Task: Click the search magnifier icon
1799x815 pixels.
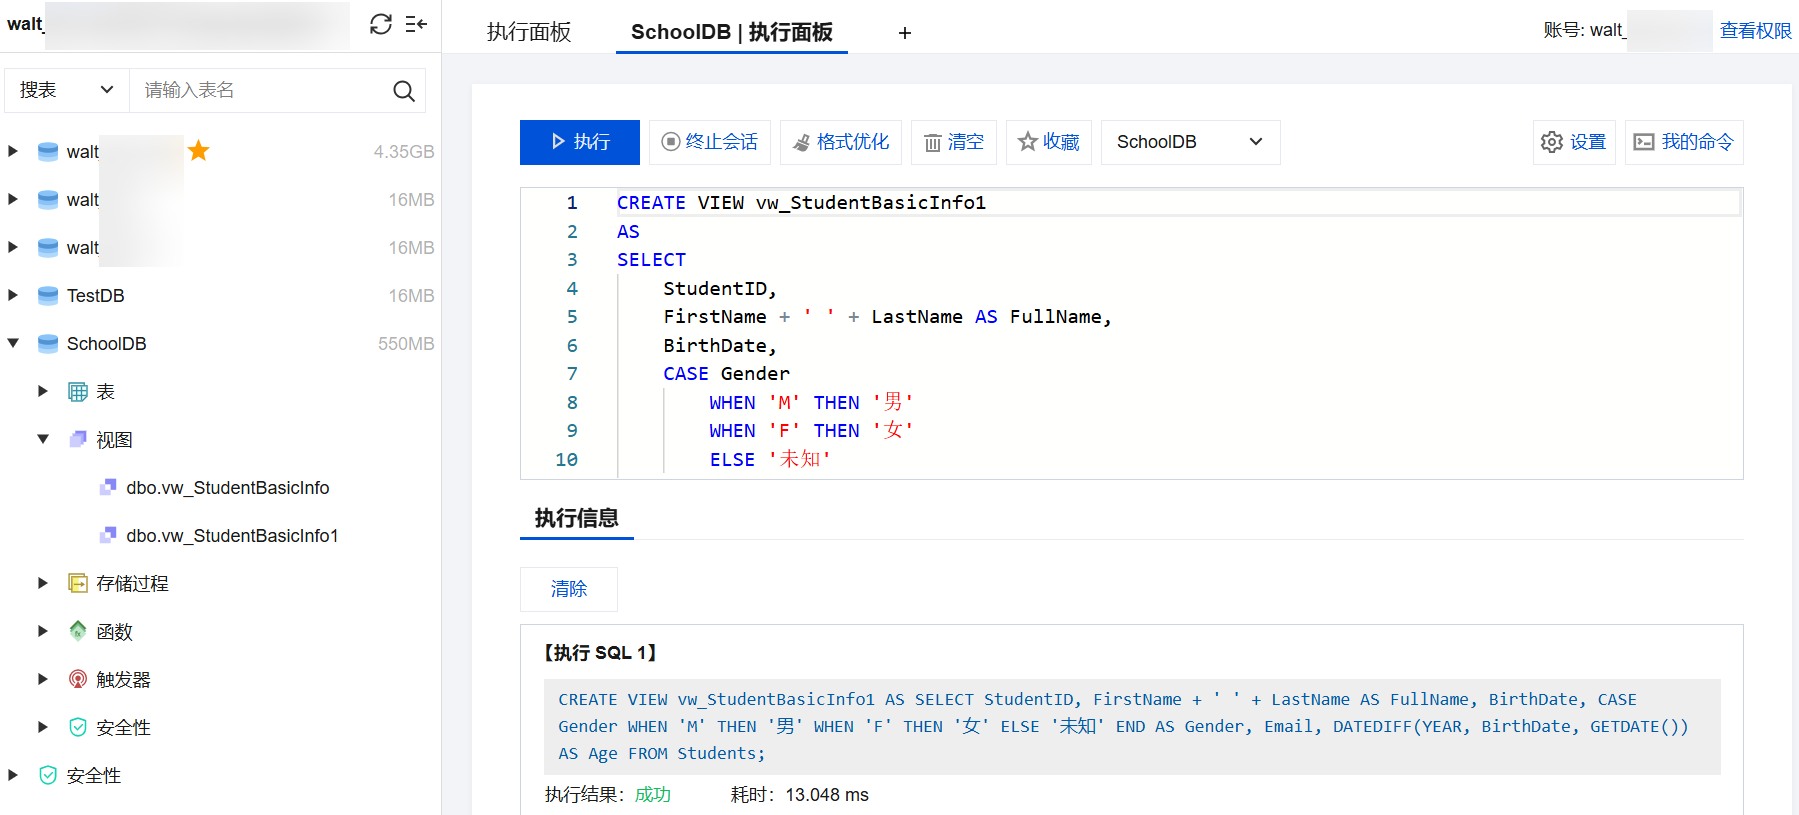Action: pyautogui.click(x=403, y=91)
